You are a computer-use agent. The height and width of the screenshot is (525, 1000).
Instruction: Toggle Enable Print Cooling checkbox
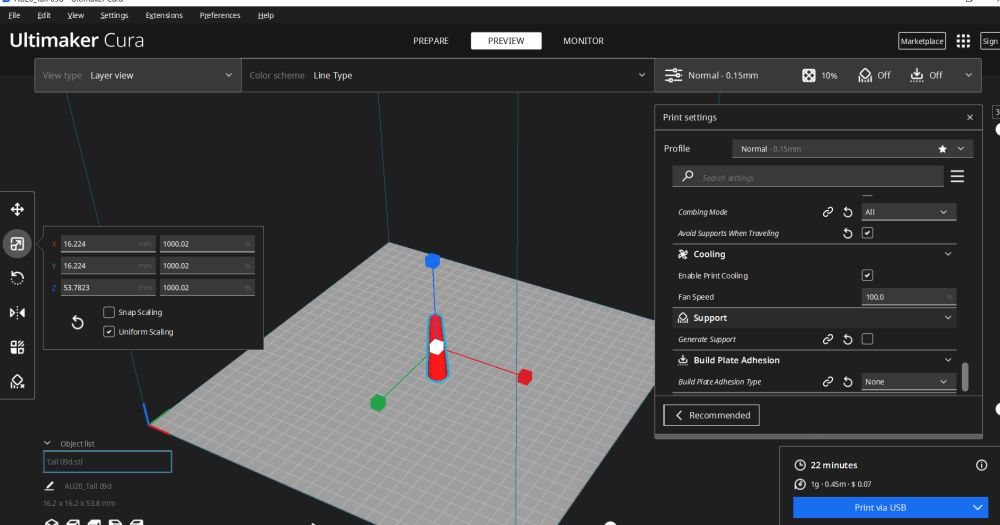point(867,276)
